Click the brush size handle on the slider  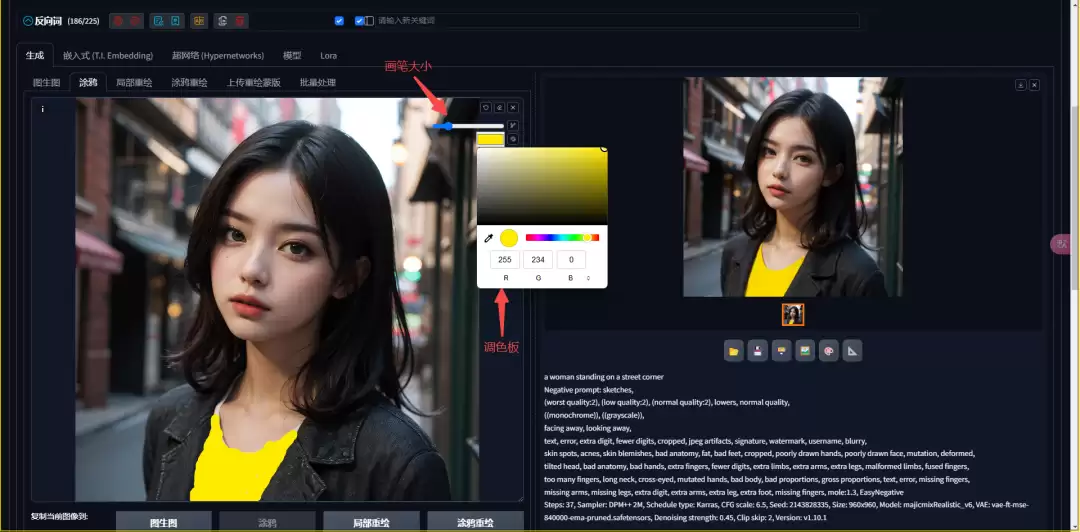pyautogui.click(x=448, y=126)
